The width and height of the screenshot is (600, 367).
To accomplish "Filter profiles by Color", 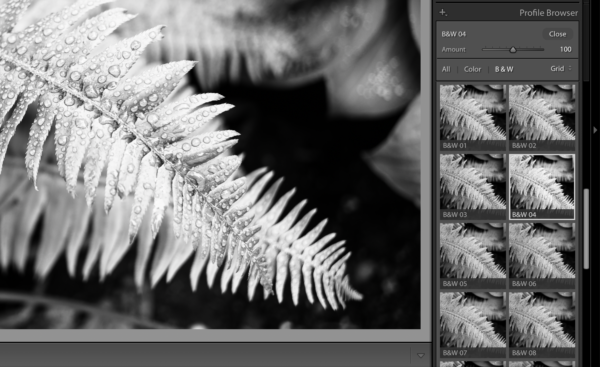I will tap(472, 69).
